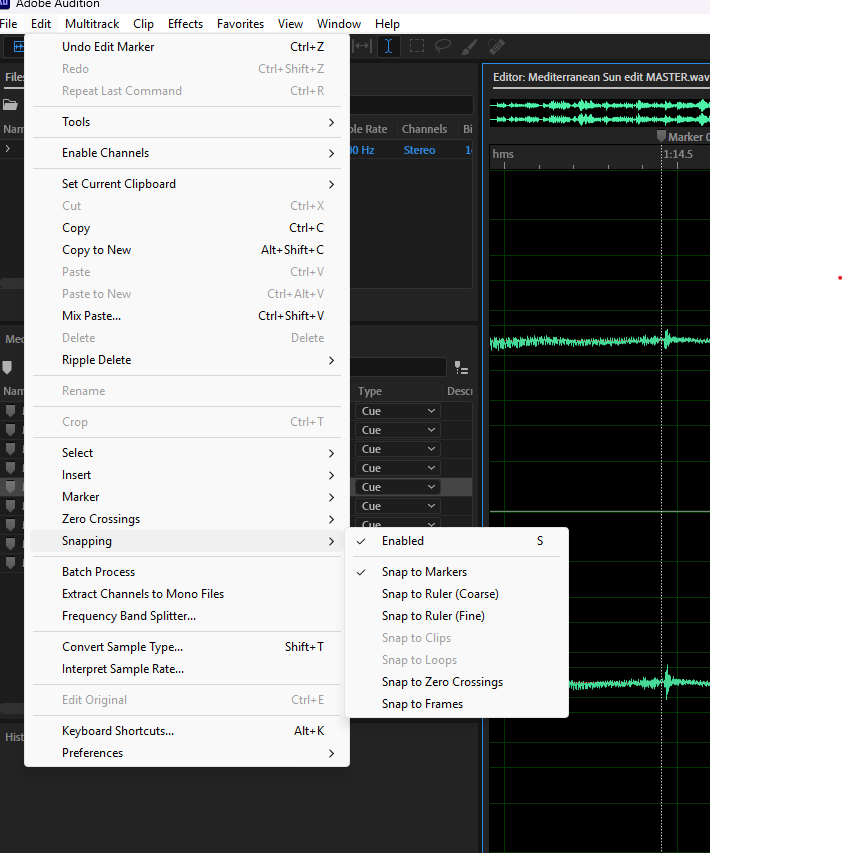This screenshot has height=853, width=843.
Task: Choose Copy from the Edit menu
Action: (187, 228)
